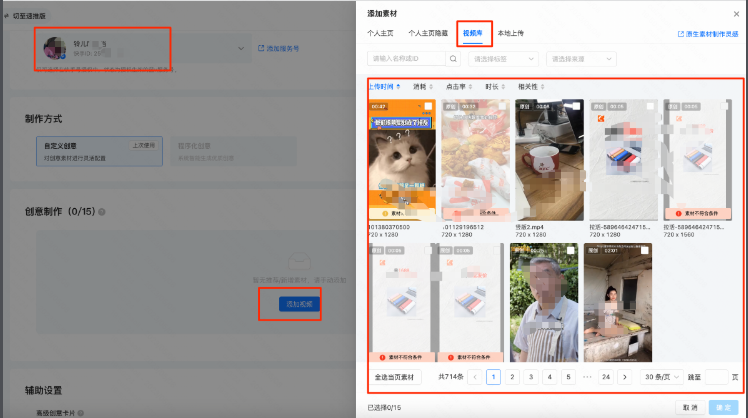
Task: Click the jump-to page number field
Action: point(716,377)
